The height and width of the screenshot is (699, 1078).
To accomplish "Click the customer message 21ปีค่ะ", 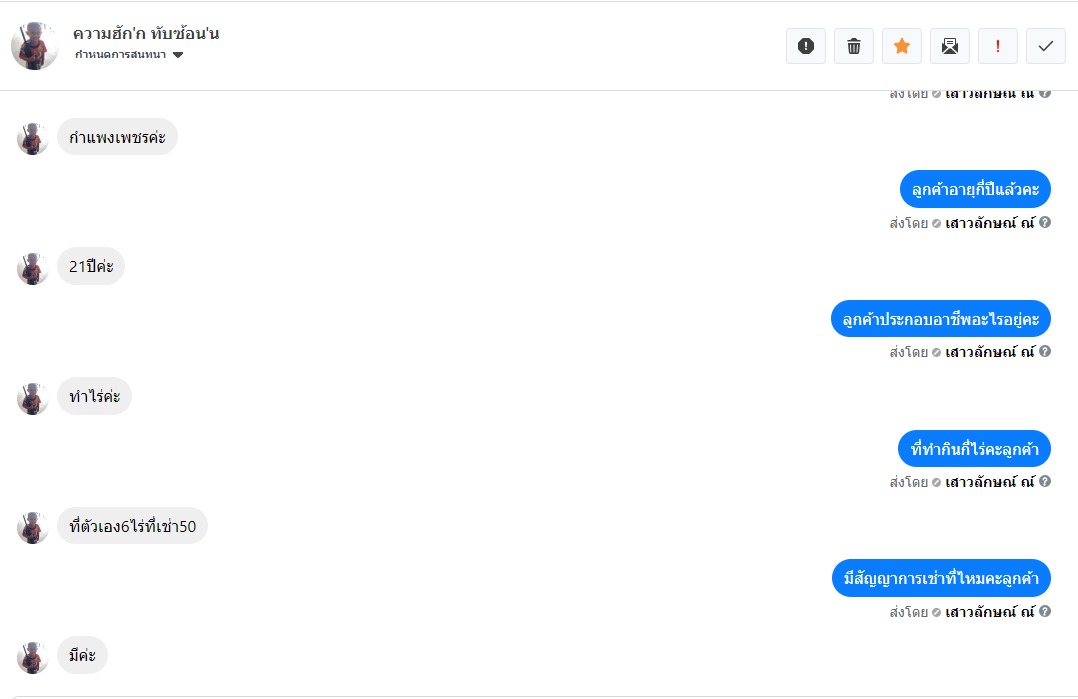I will tap(91, 267).
